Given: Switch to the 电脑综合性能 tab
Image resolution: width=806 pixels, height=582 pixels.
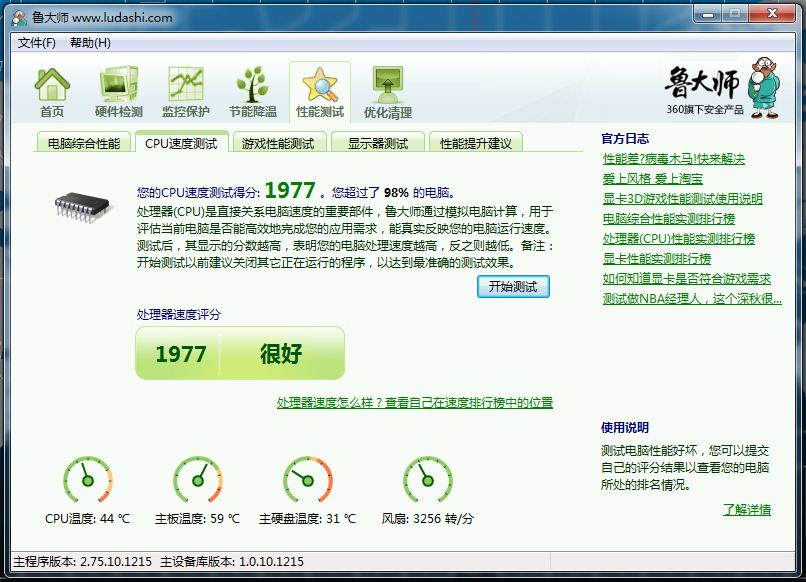Looking at the screenshot, I should 83,143.
